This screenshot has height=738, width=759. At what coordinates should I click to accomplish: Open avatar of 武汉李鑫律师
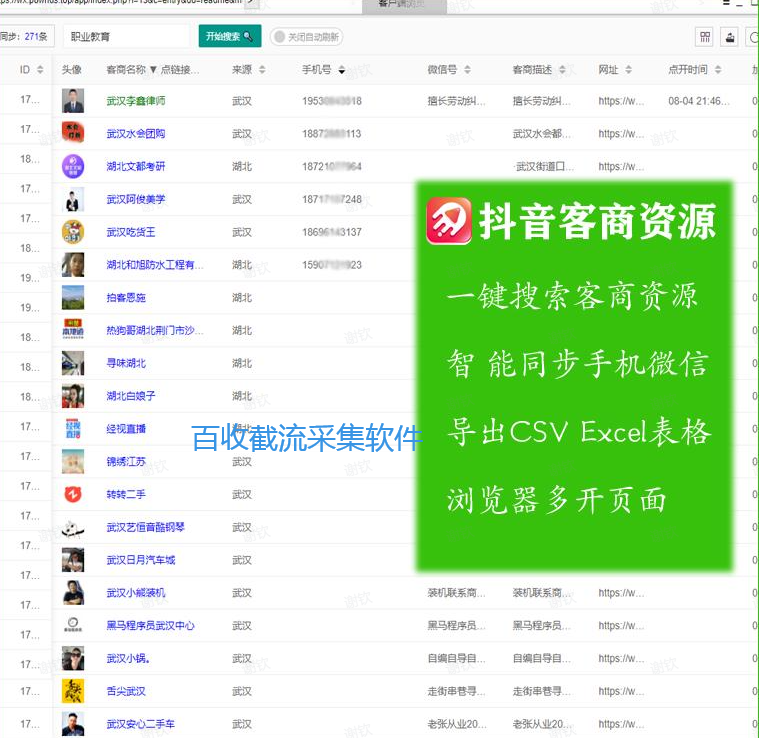pos(73,101)
